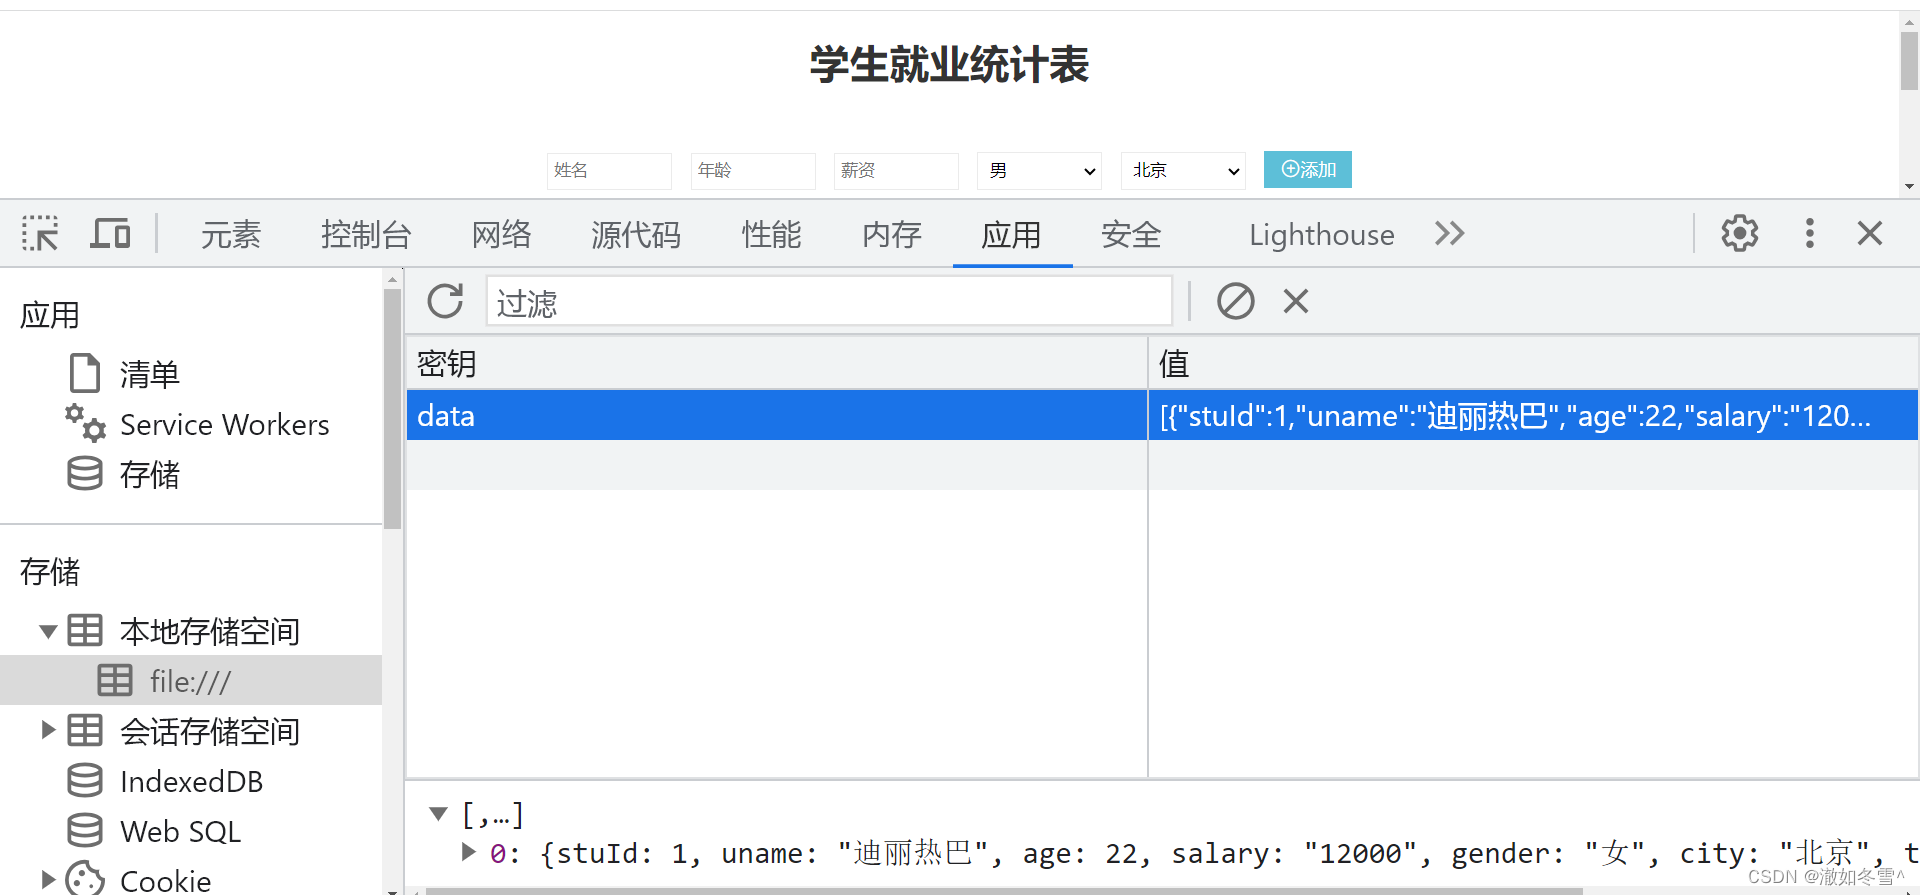Expand the Cookie tree node
This screenshot has height=895, width=1920.
[47, 880]
